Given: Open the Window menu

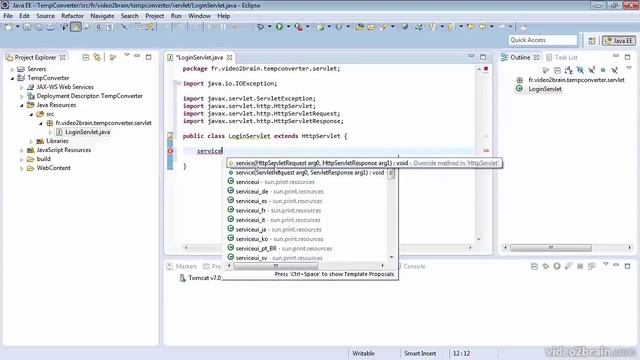Looking at the screenshot, I should pyautogui.click(x=199, y=16).
